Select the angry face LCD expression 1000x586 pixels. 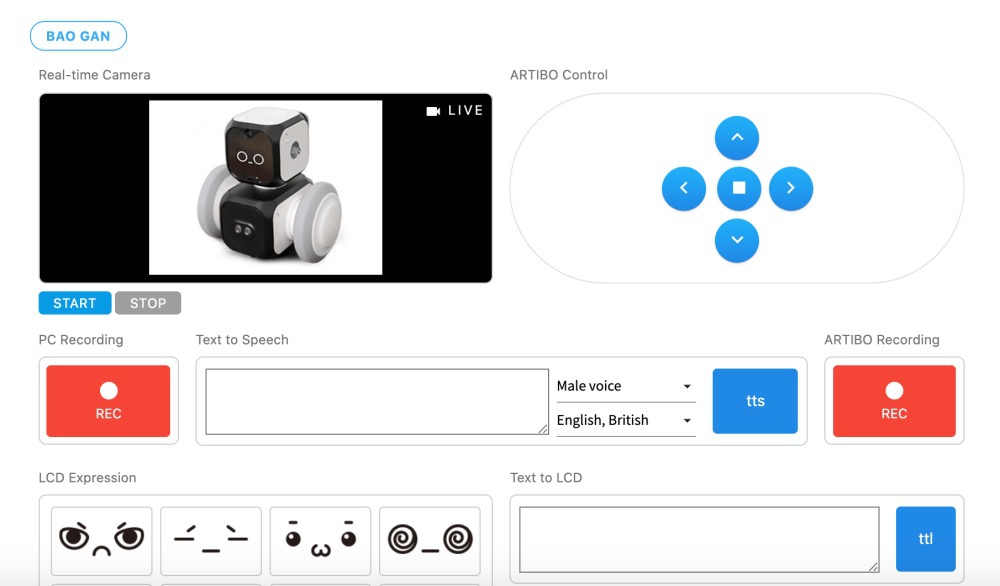pyautogui.click(x=101, y=541)
